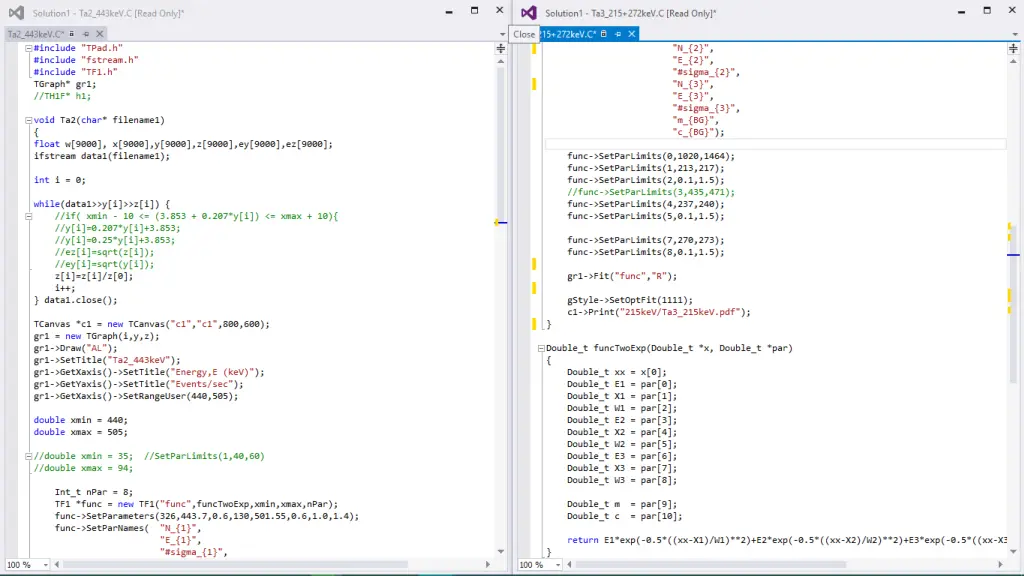
Task: Click the line 'int i = 0;'
Action: click(59, 180)
